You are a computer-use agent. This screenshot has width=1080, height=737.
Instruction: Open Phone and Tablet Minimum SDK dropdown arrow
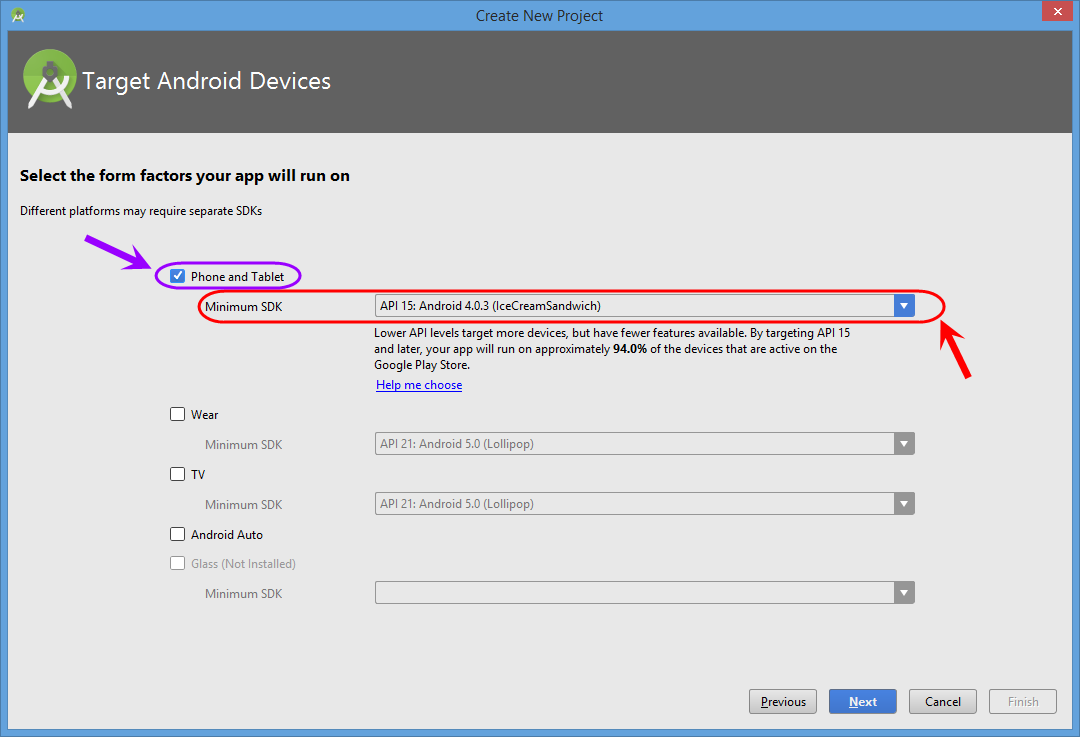[904, 306]
